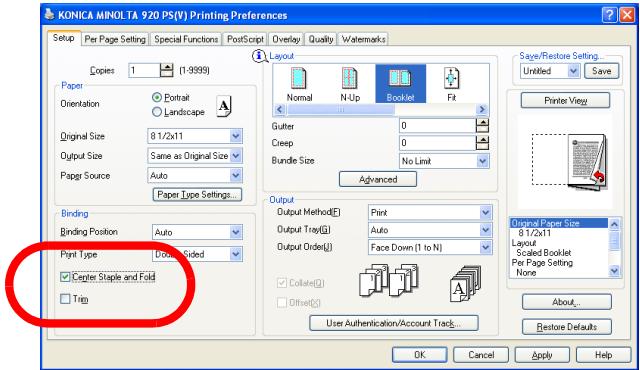Open the Save/Restore Setting Untitled dropdown

click(550, 71)
